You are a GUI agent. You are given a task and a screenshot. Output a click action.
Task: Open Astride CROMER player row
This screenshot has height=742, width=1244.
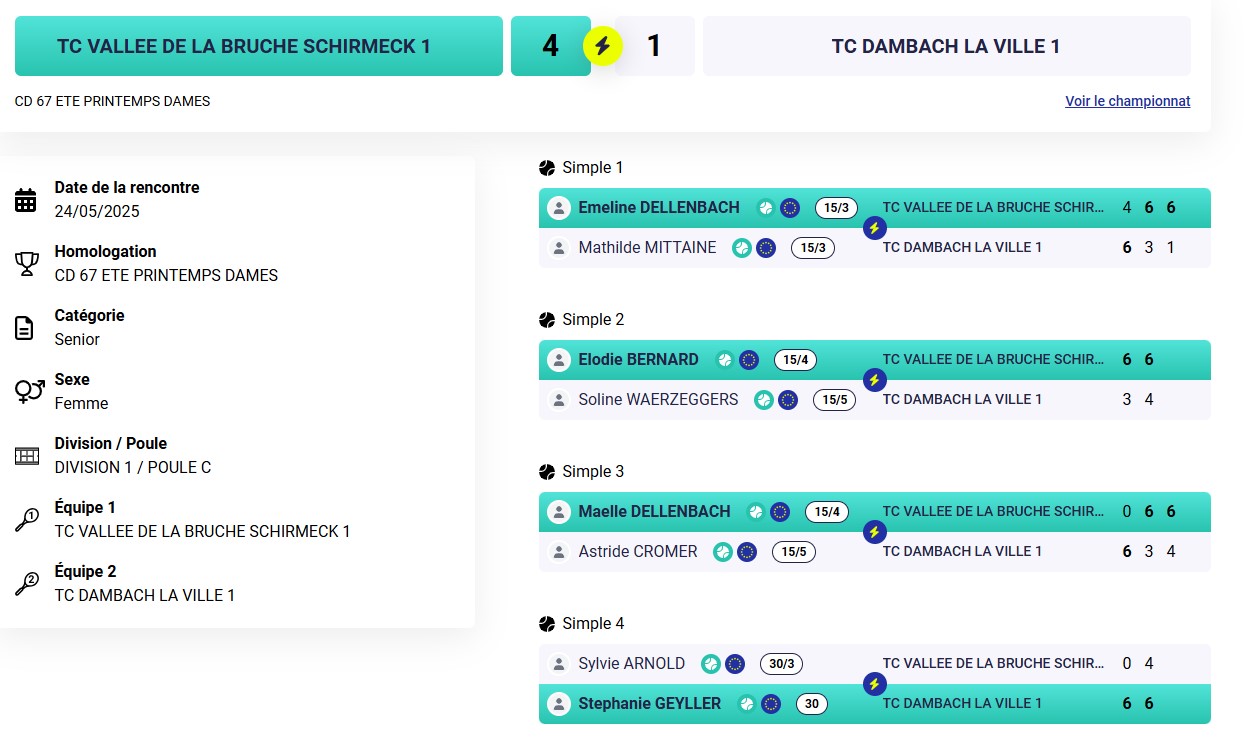(875, 552)
